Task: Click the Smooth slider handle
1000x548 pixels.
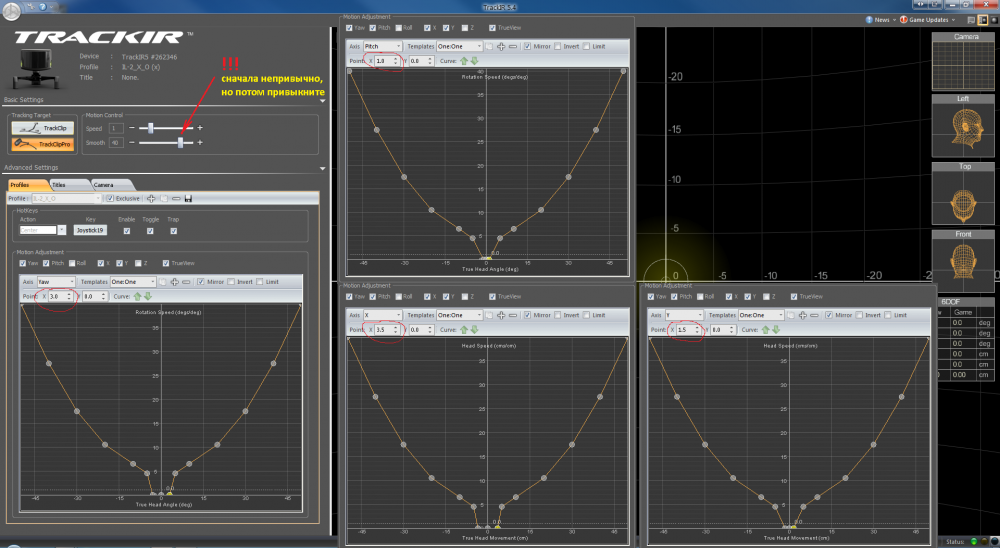Action: (181, 143)
